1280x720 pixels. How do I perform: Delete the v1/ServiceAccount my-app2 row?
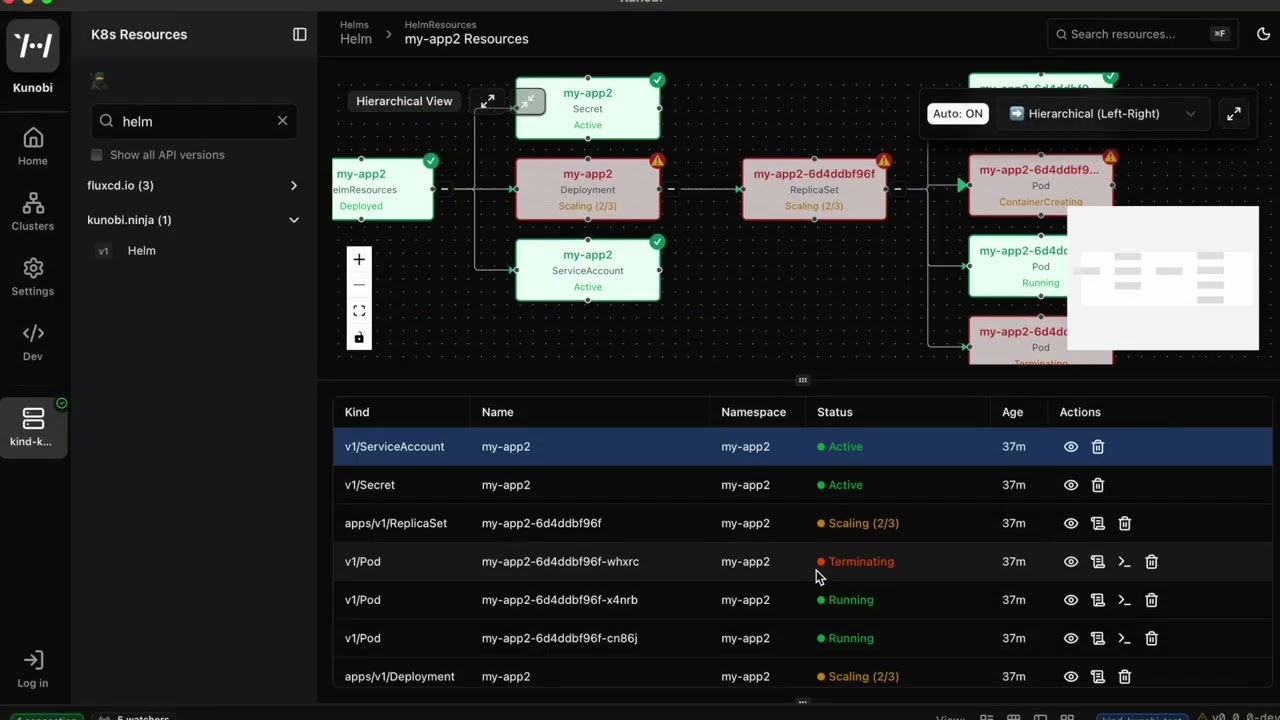(x=1098, y=447)
